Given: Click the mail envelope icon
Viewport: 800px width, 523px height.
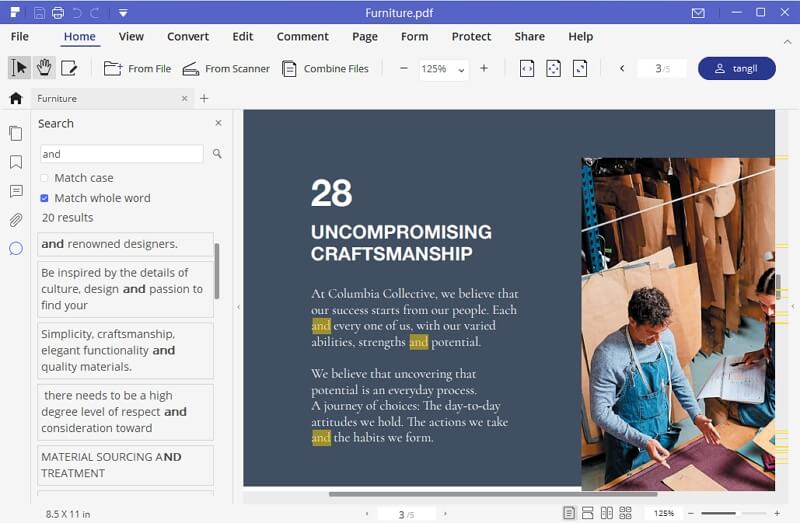Looking at the screenshot, I should pos(698,13).
